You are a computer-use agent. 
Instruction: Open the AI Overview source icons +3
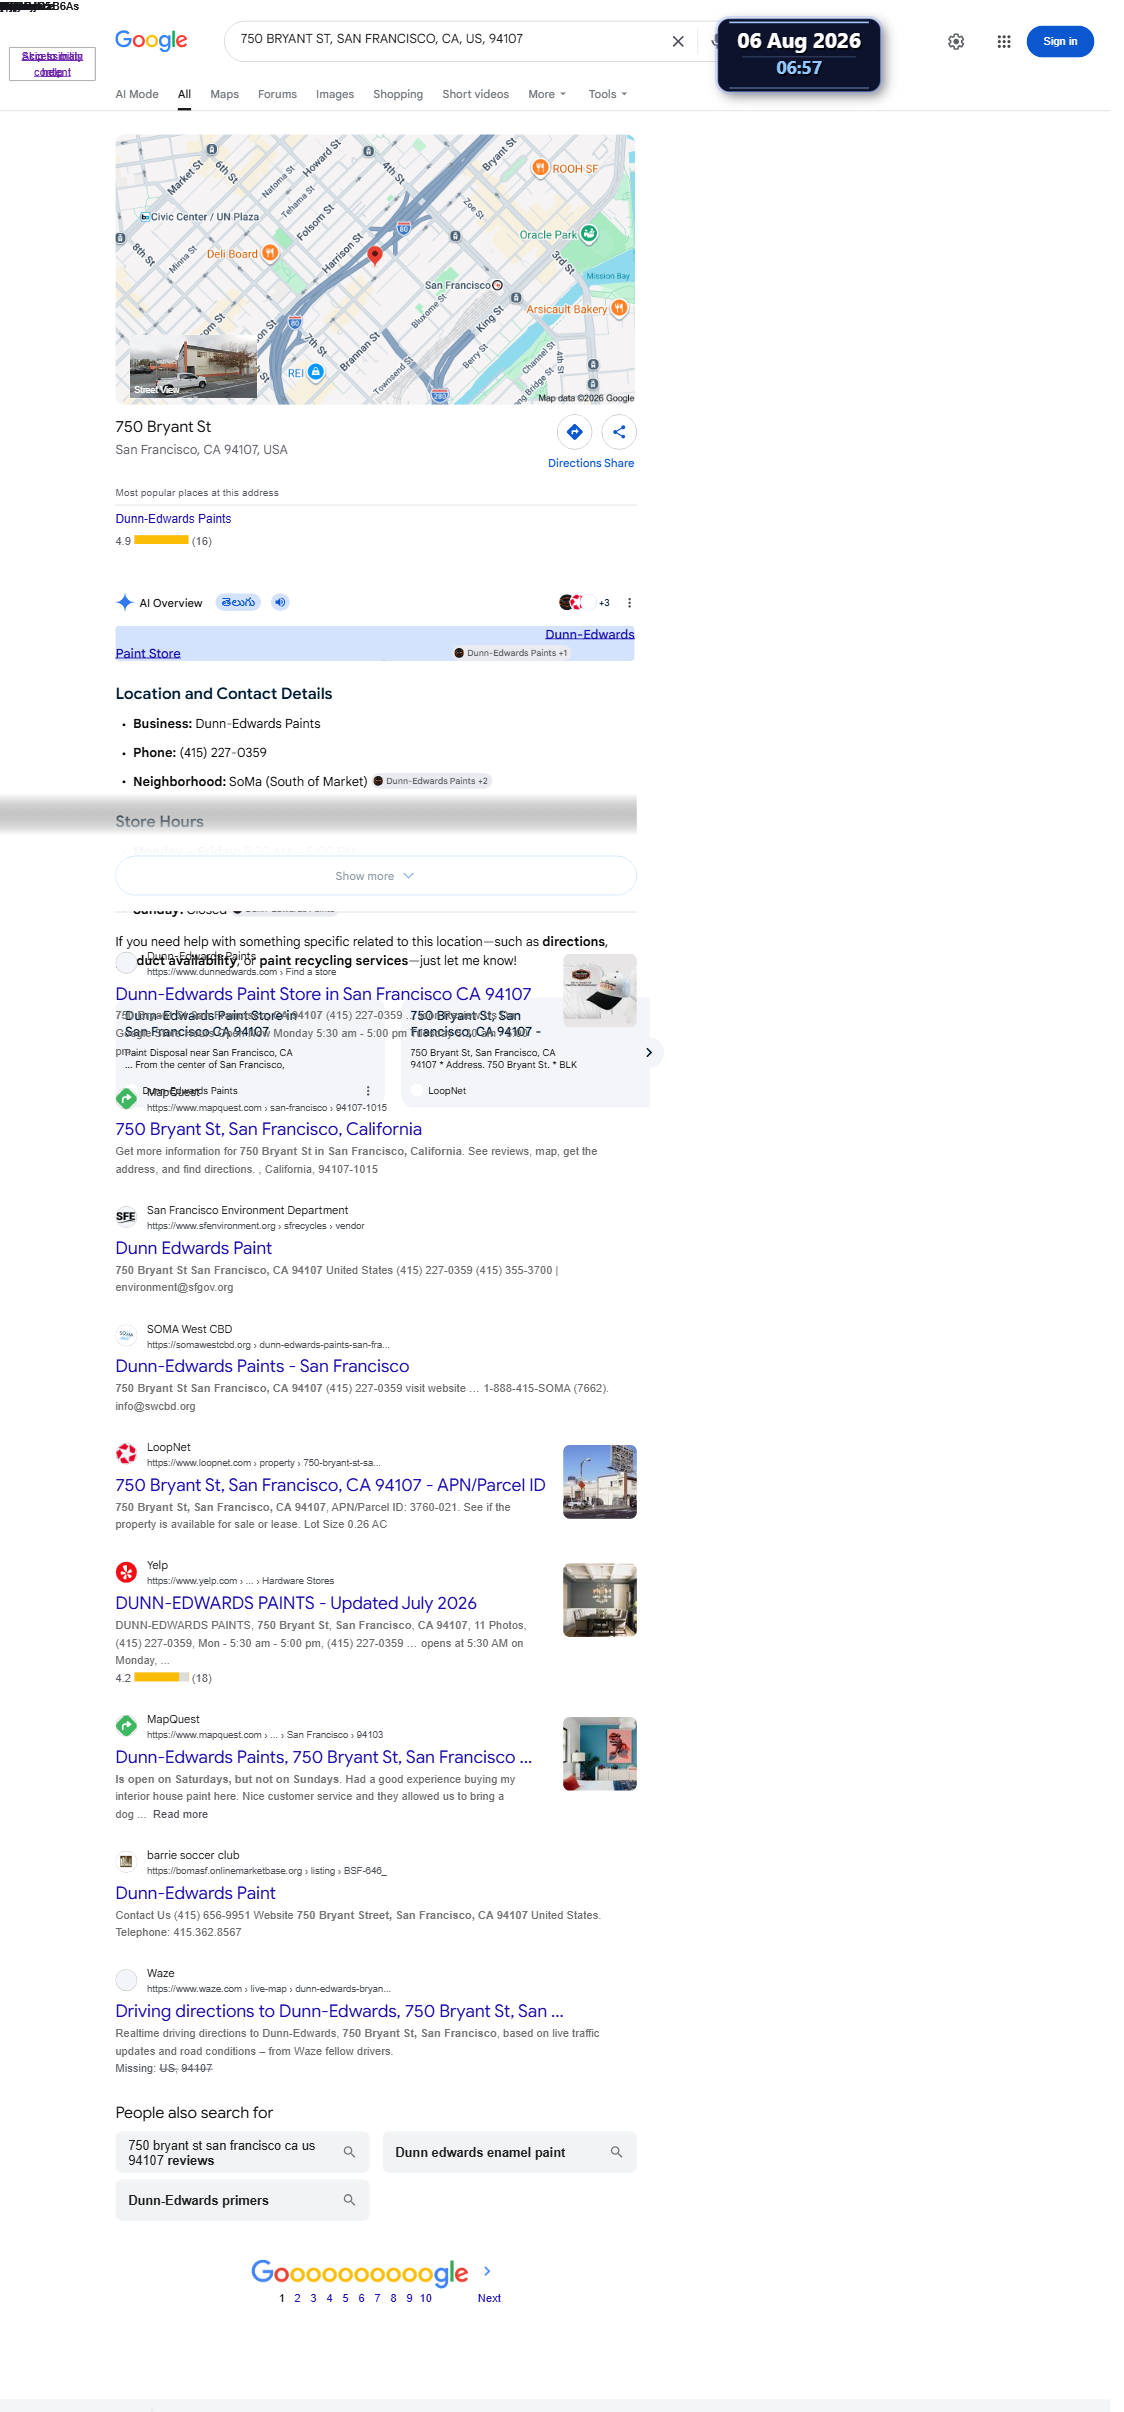[584, 602]
